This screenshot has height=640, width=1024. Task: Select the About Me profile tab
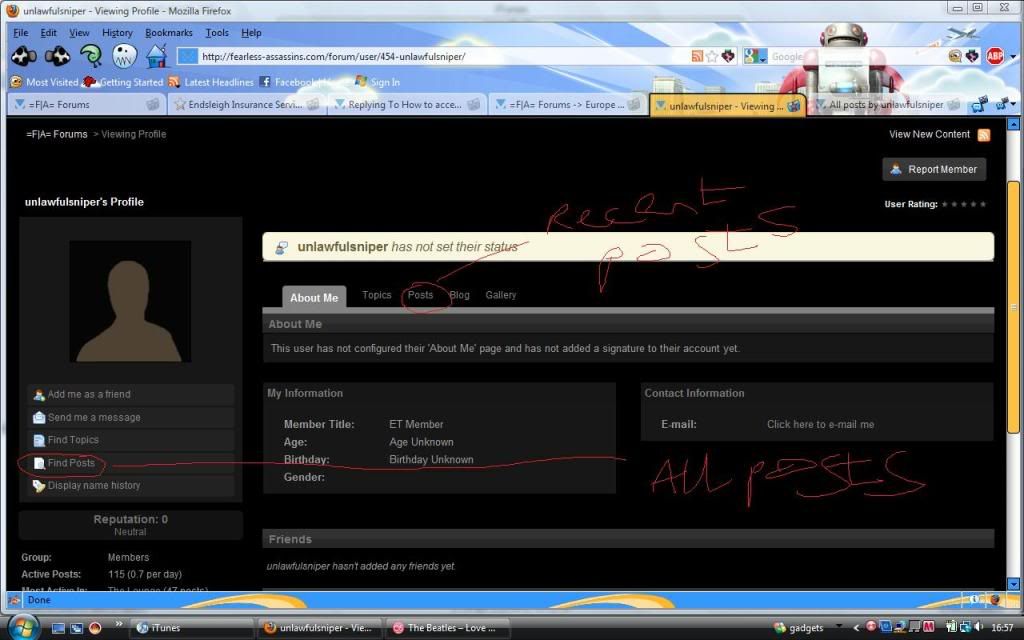click(314, 298)
